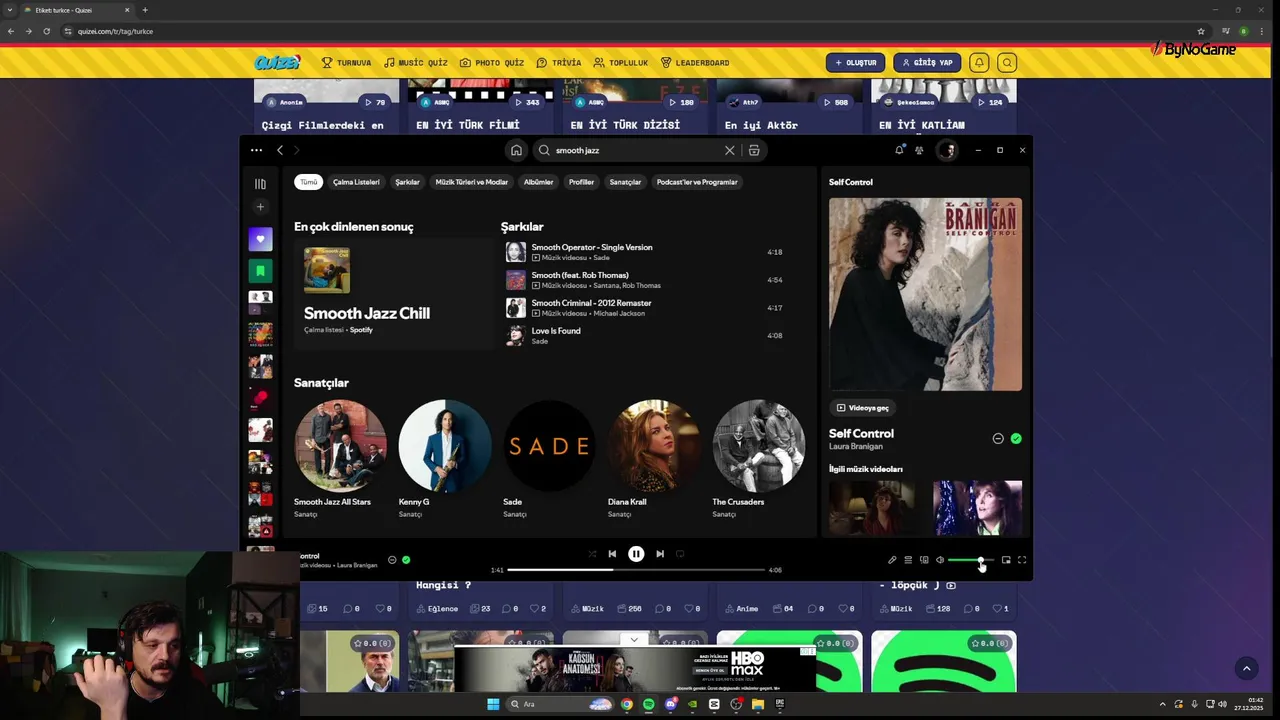Go back in Spotify navigation

[280, 150]
